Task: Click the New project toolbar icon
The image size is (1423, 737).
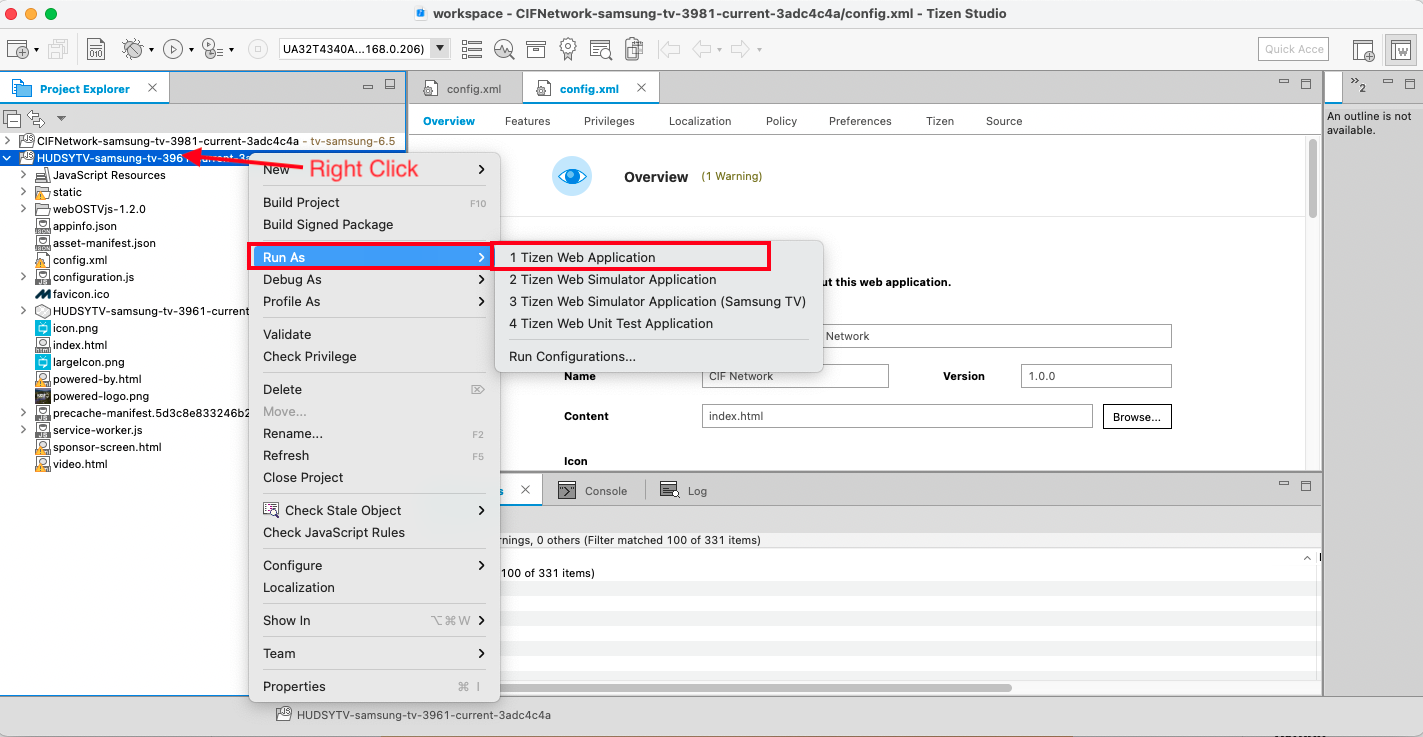Action: click(17, 49)
